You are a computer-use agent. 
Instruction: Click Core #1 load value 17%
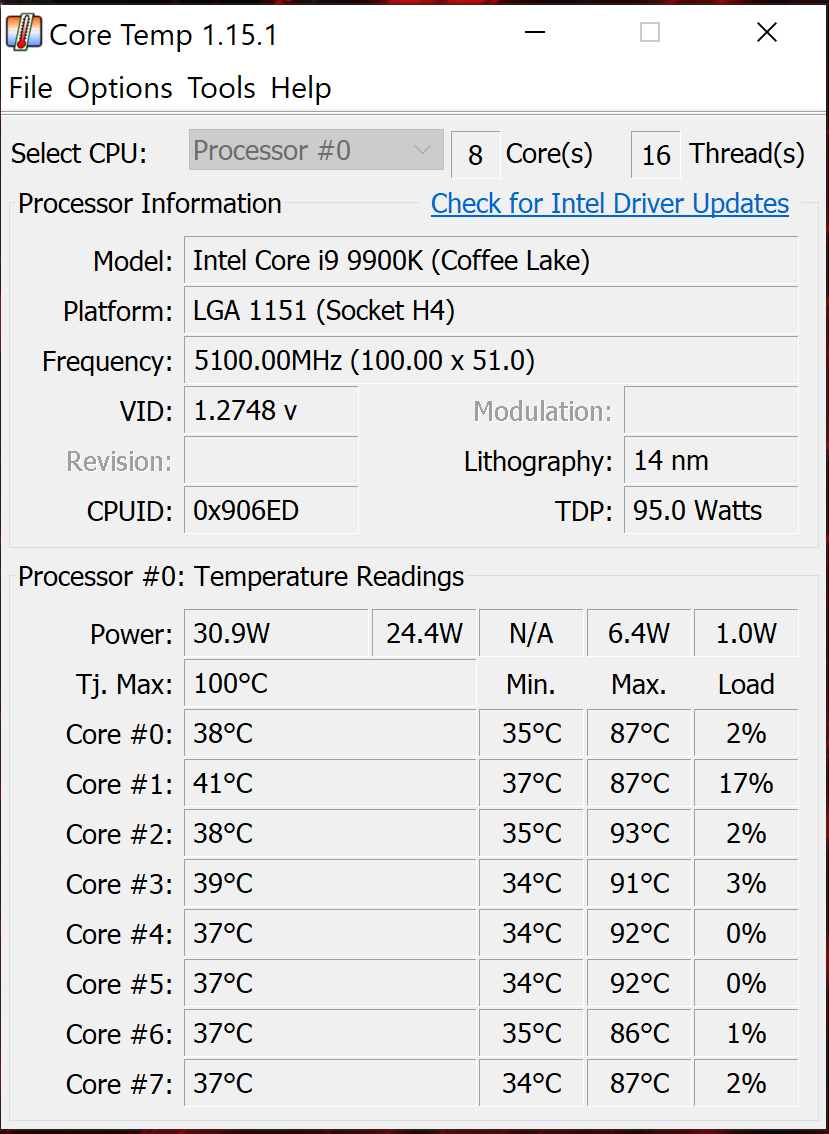746,783
